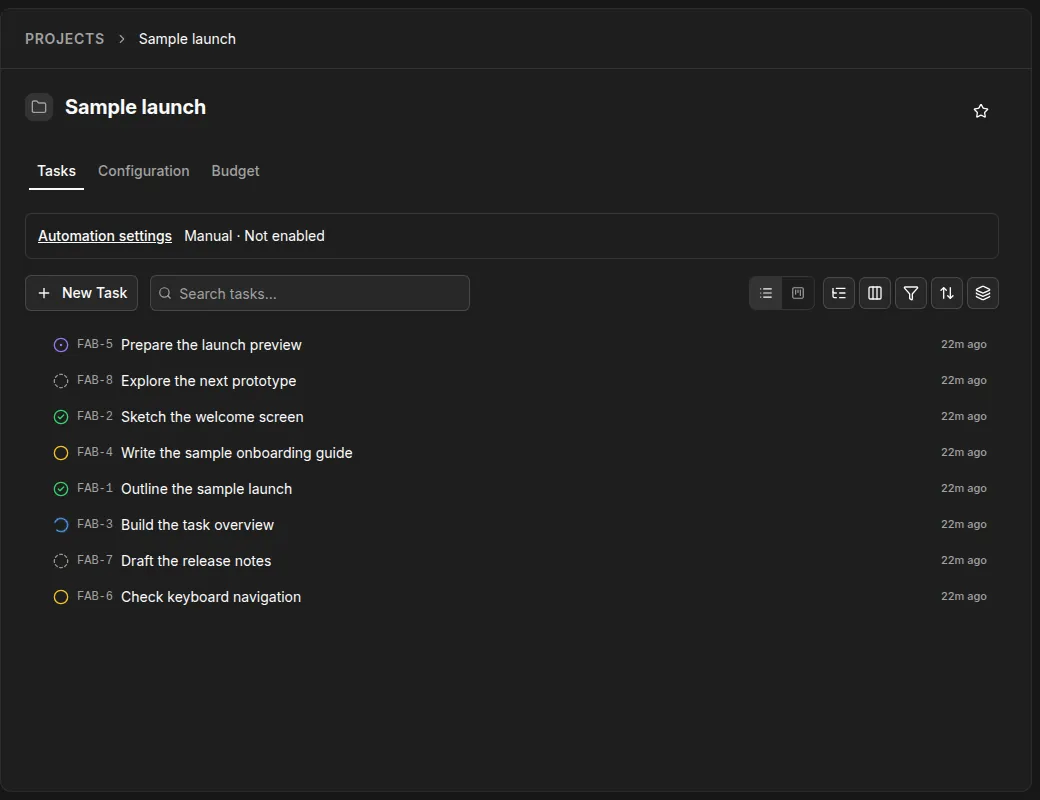
Task: Toggle nested subtask tree display
Action: (x=838, y=293)
